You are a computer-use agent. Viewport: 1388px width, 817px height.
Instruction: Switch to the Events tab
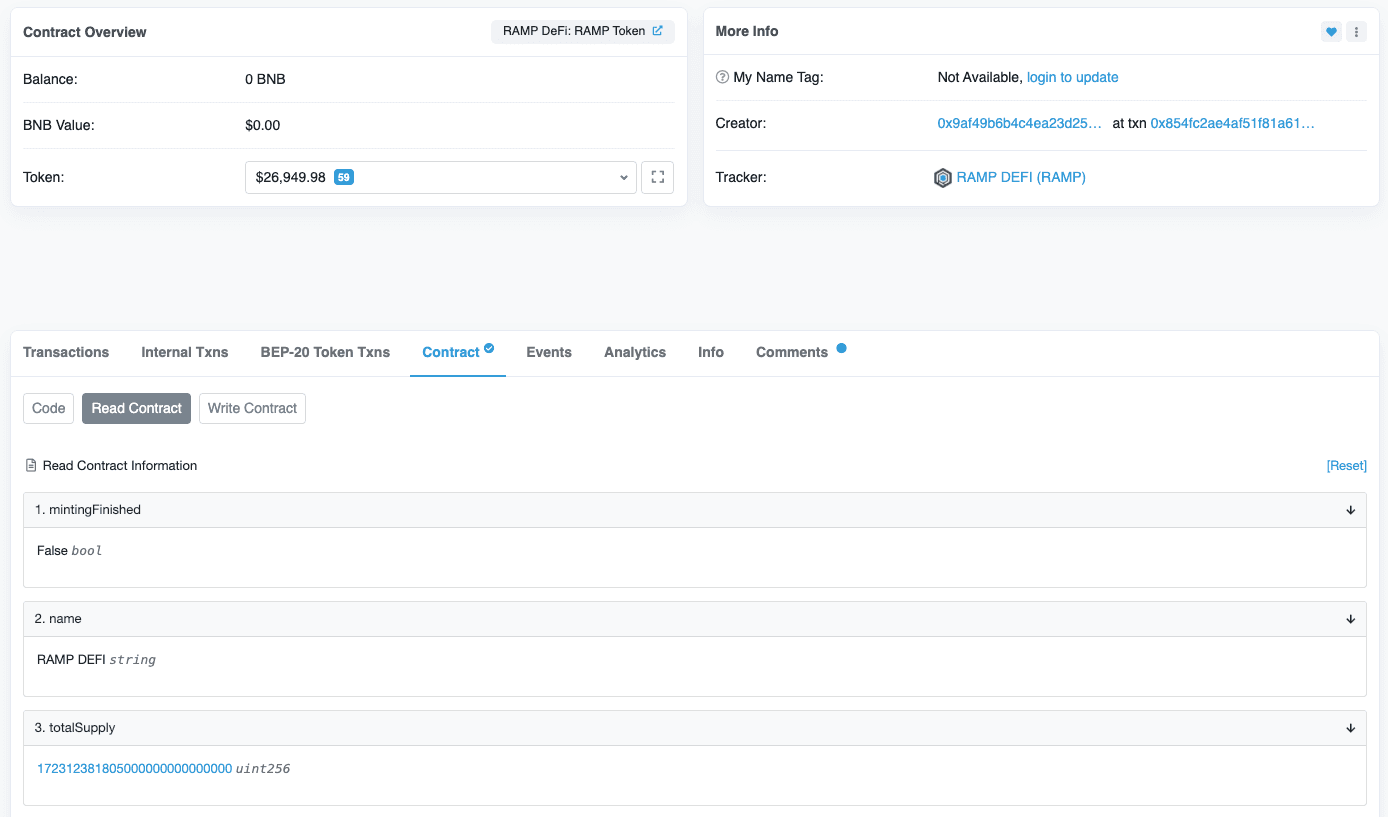pos(549,352)
